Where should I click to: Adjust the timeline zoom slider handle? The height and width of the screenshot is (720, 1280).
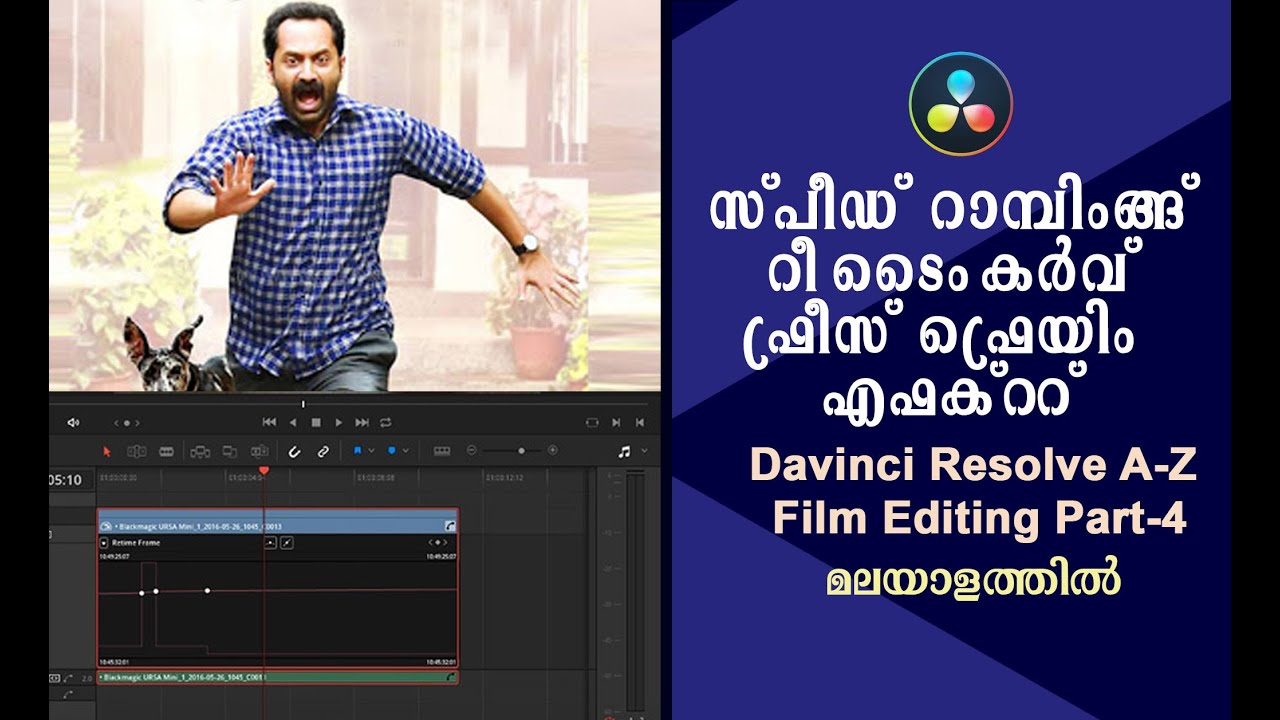click(521, 450)
